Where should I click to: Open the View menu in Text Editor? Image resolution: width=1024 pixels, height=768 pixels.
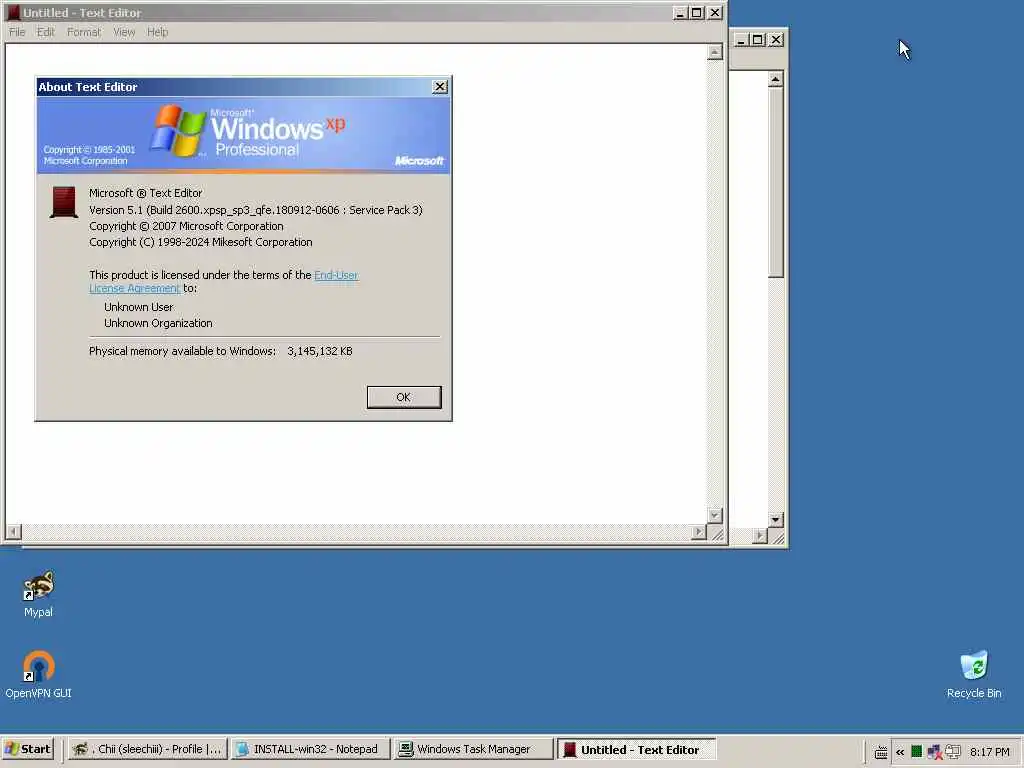[124, 32]
